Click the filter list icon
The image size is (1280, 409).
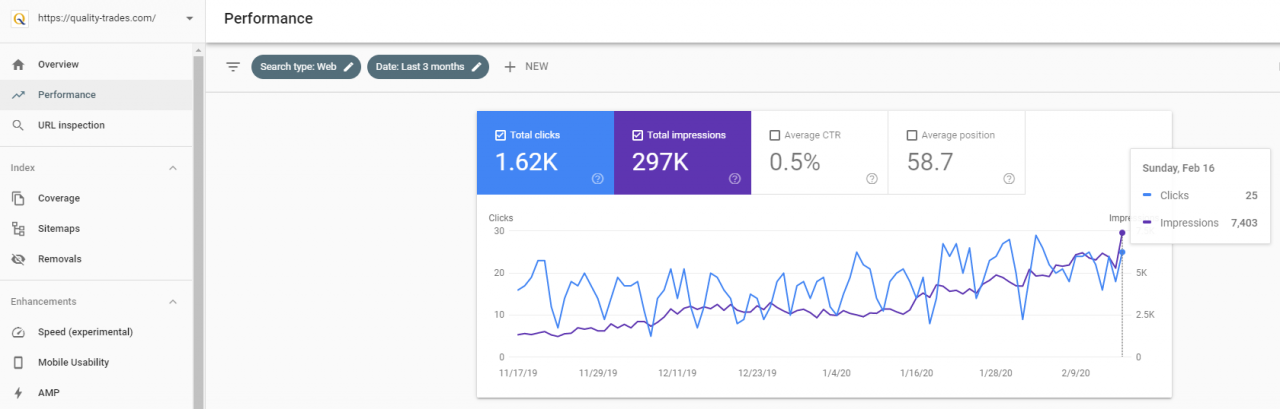233,67
